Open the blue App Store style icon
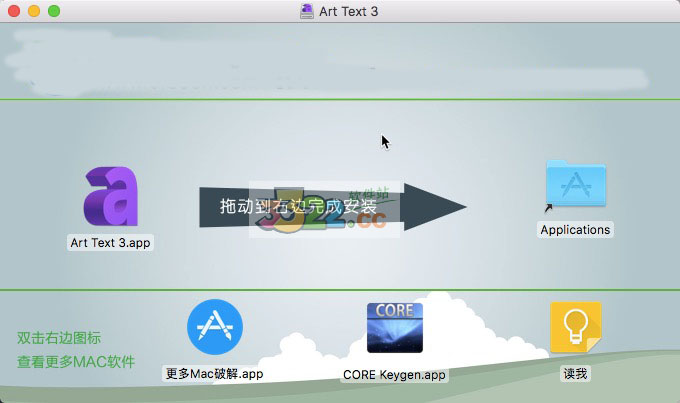The height and width of the screenshot is (403, 680). click(x=215, y=327)
